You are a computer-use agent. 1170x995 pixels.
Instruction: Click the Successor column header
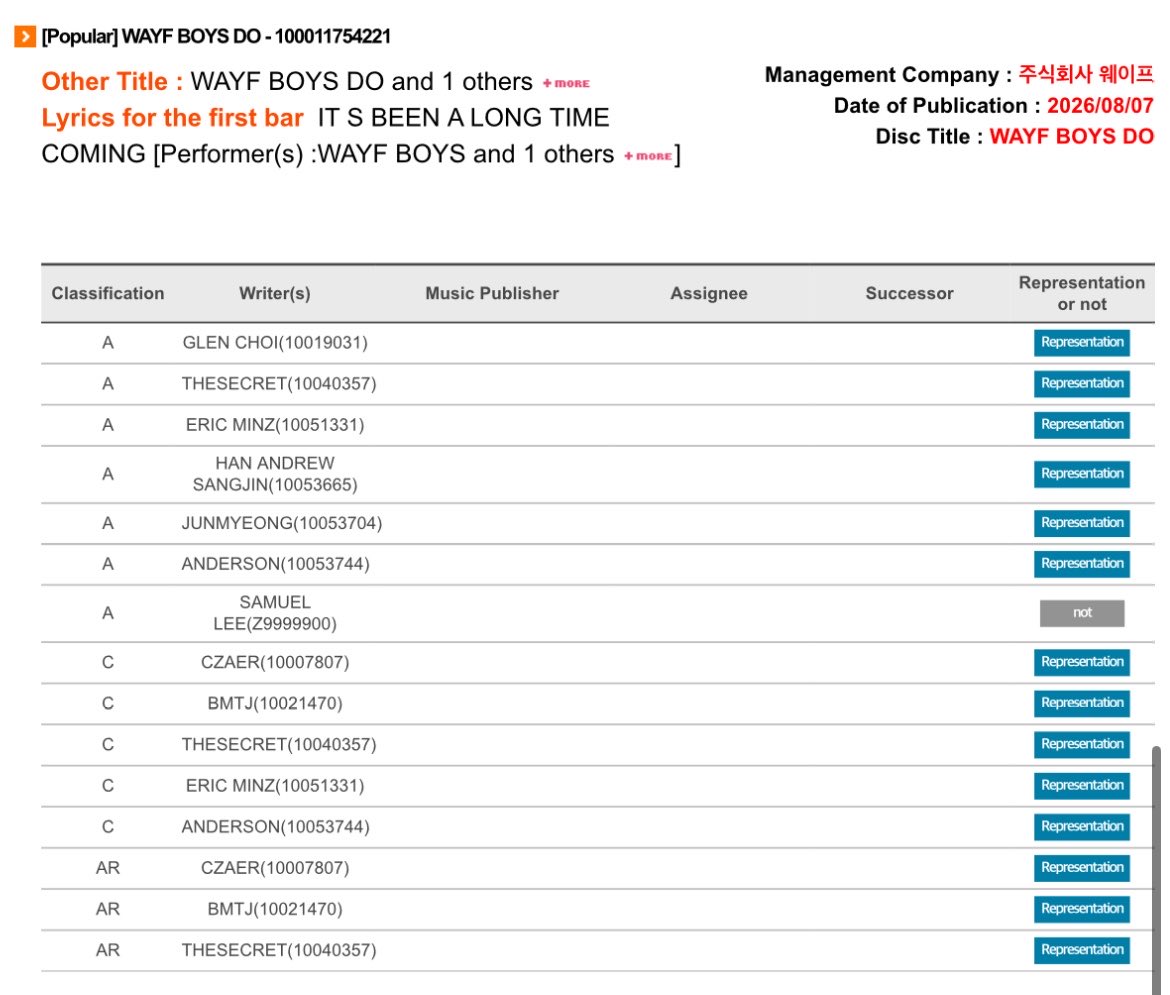coord(910,293)
